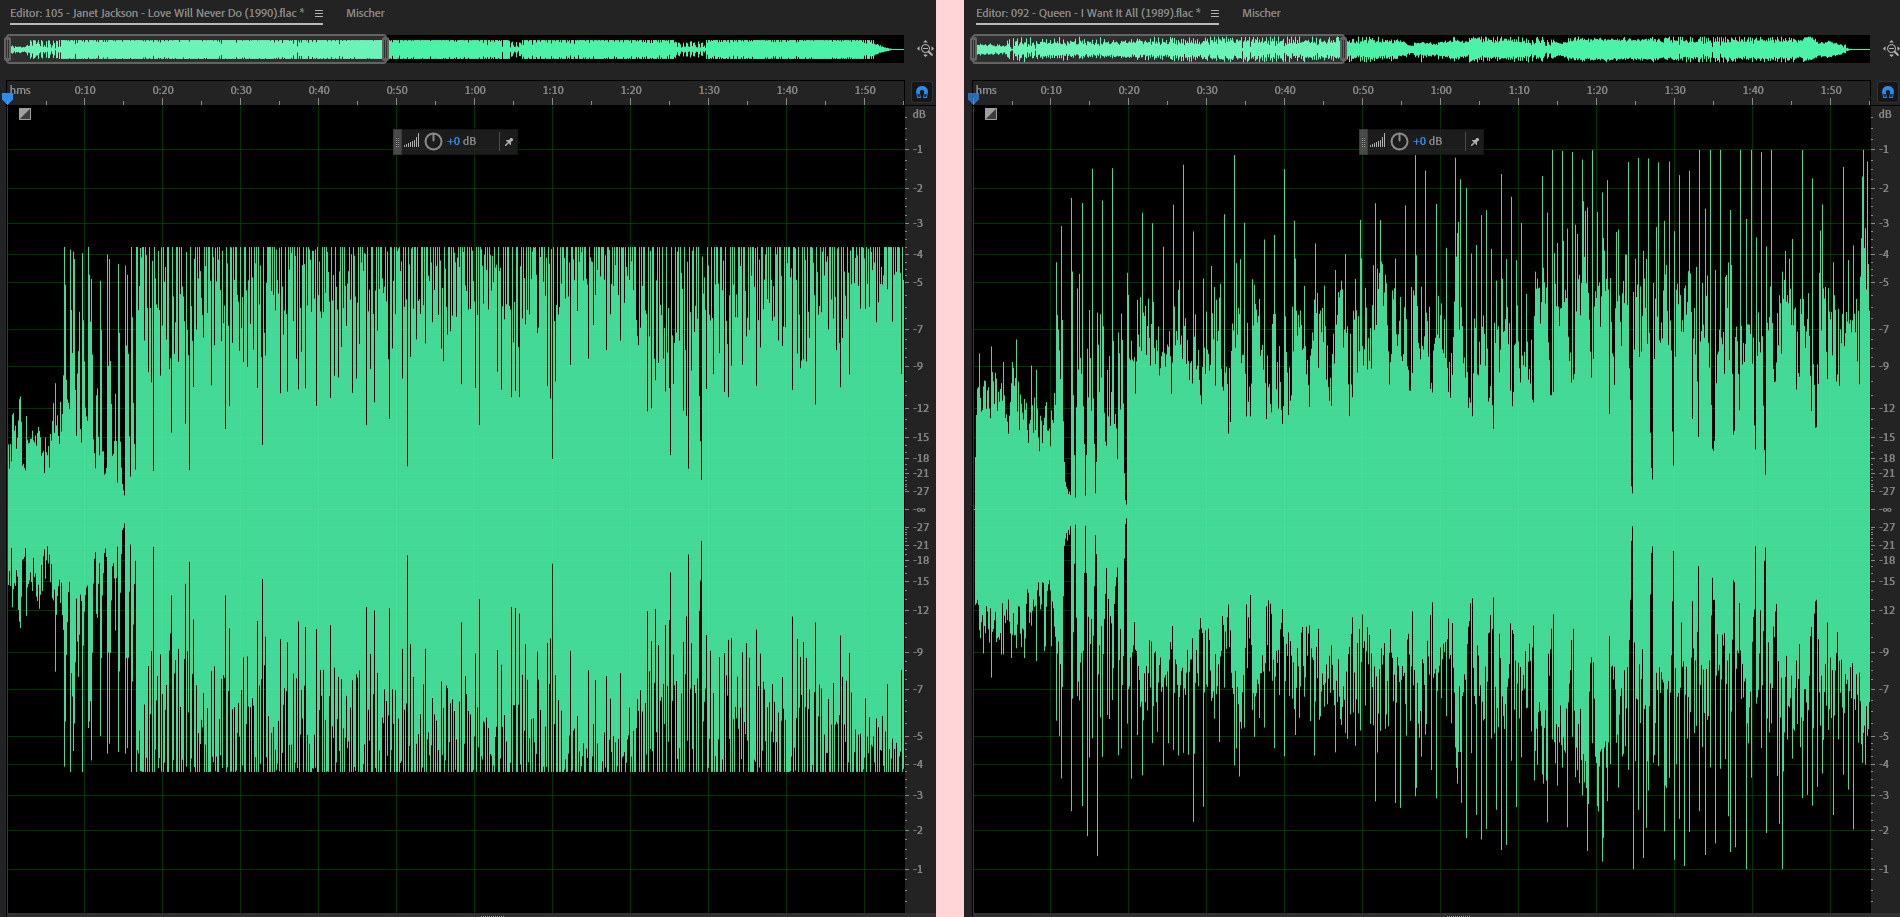Select the Janet Jackson Love Will Never Do editor tab
The width and height of the screenshot is (1900, 917).
pos(157,14)
